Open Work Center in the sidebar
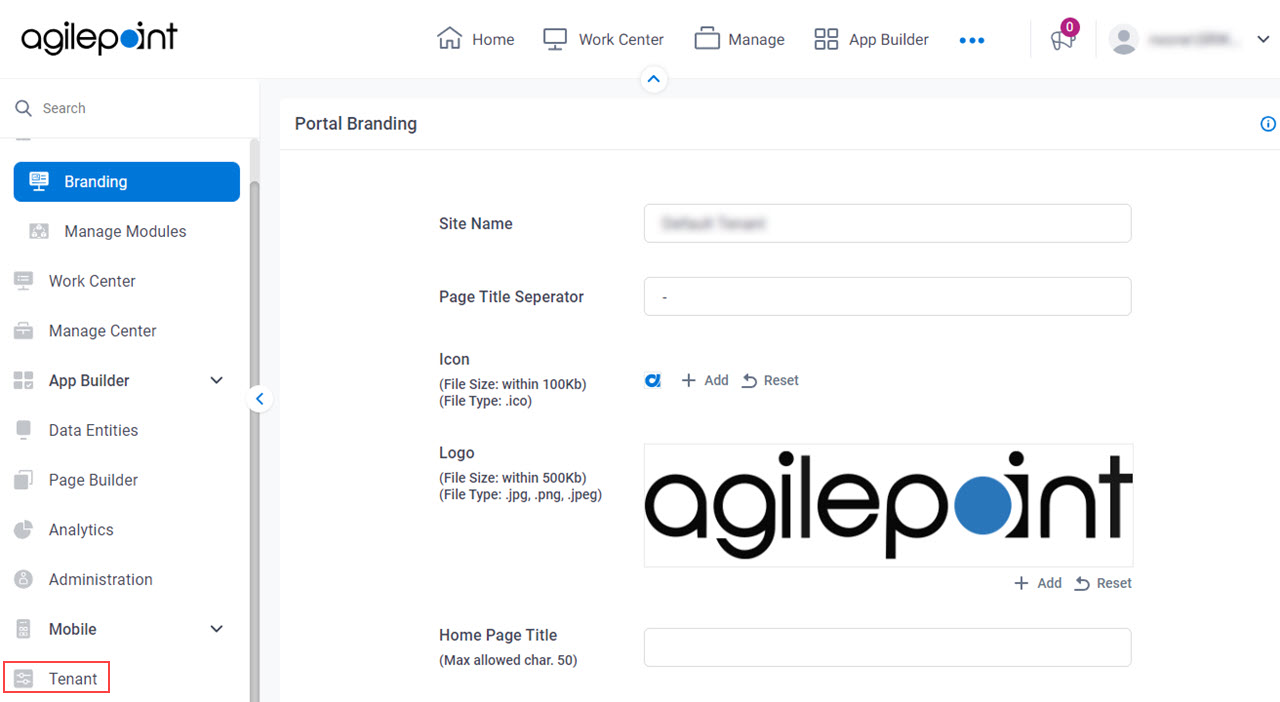 [x=92, y=281]
